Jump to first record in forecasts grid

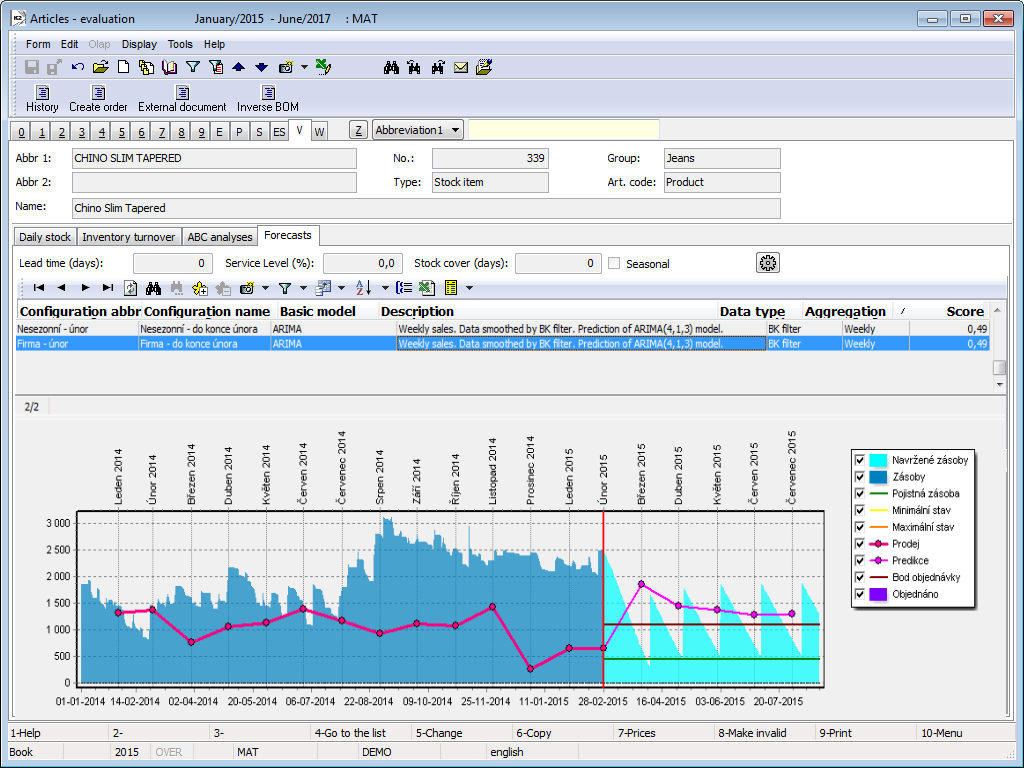pyautogui.click(x=38, y=288)
